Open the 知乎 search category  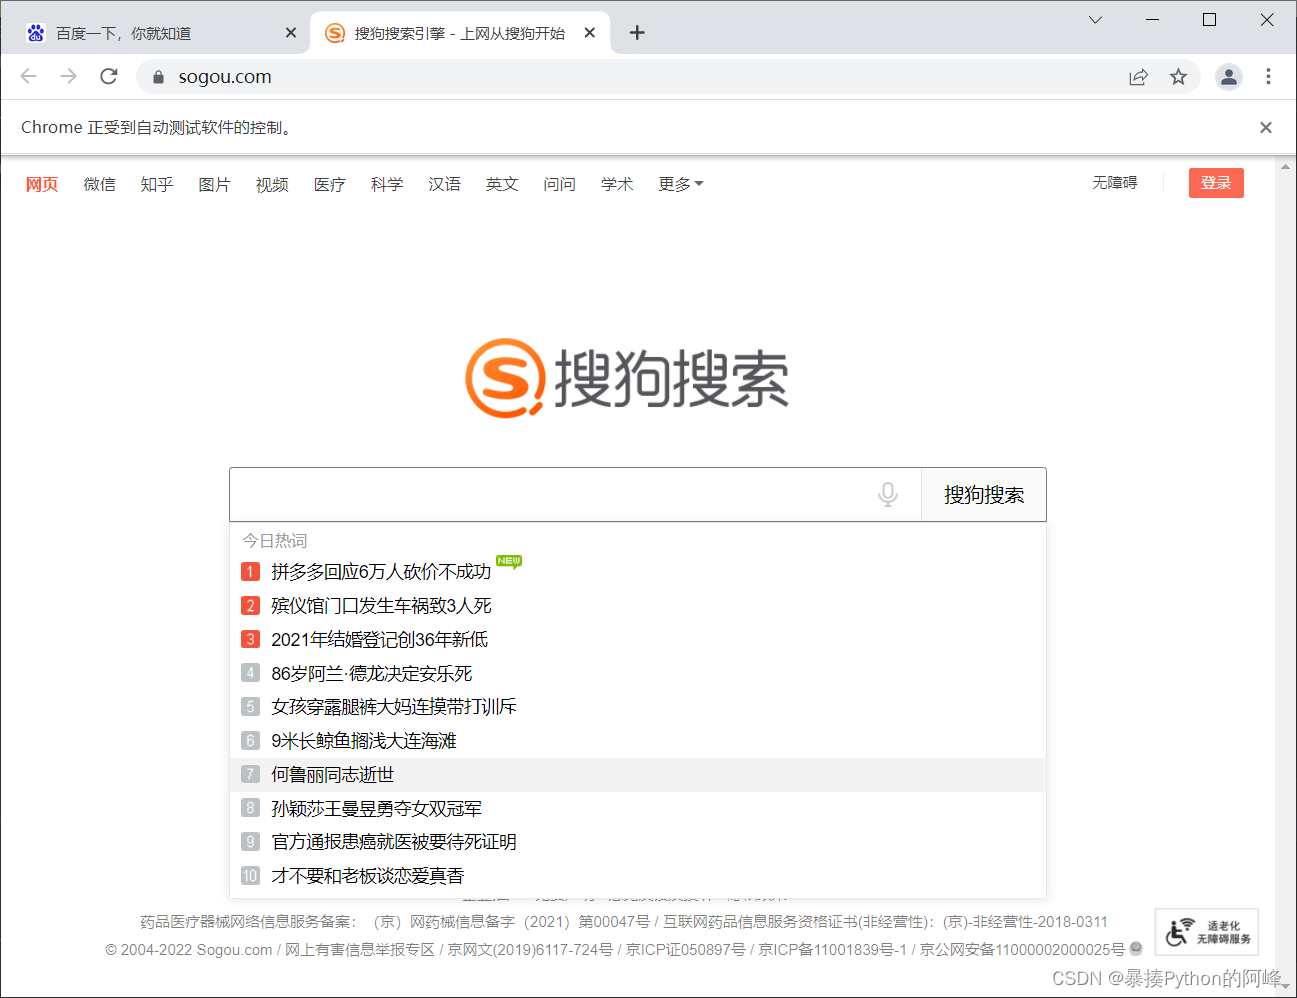point(157,184)
